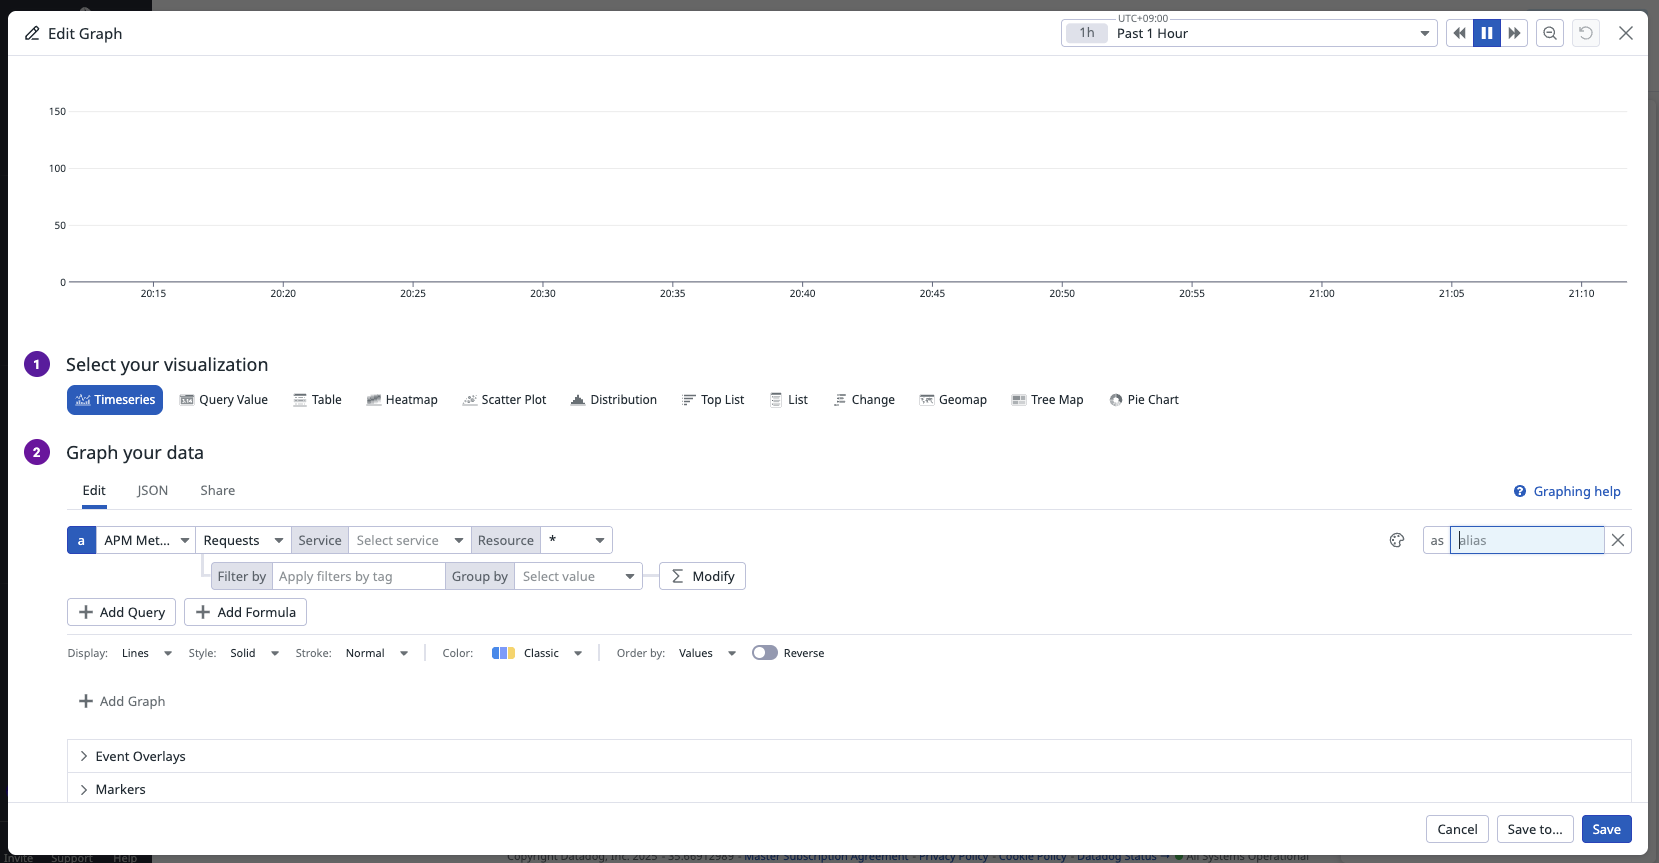Click the reset zoom icon

pyautogui.click(x=1586, y=33)
